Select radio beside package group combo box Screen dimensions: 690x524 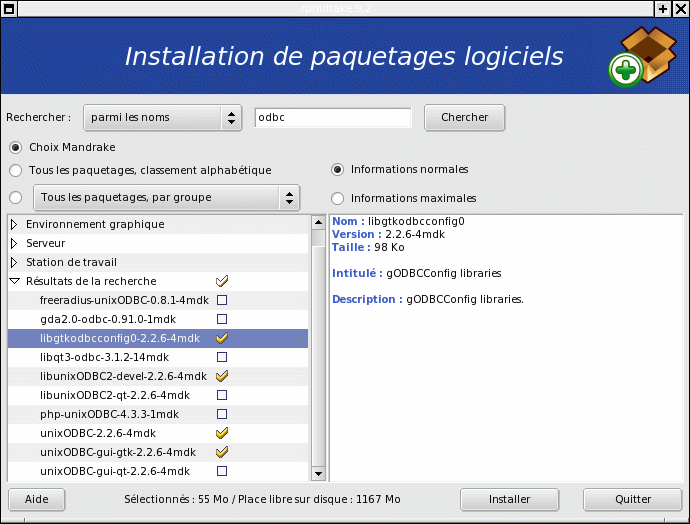click(x=16, y=198)
